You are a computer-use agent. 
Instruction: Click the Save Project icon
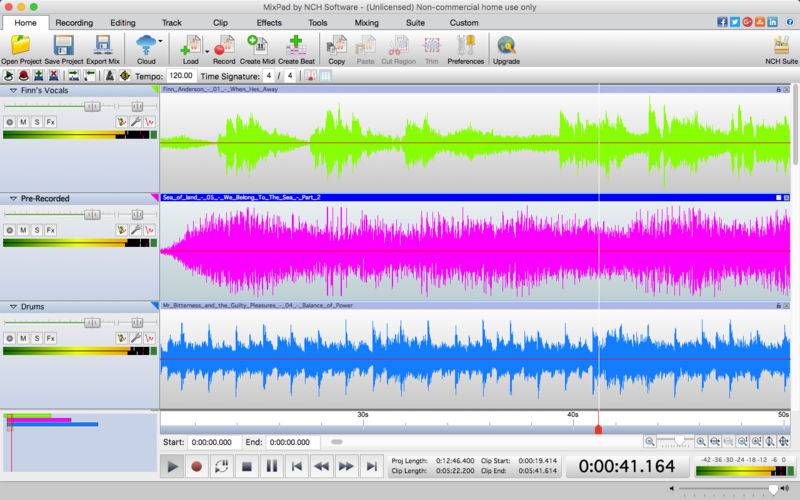click(64, 46)
